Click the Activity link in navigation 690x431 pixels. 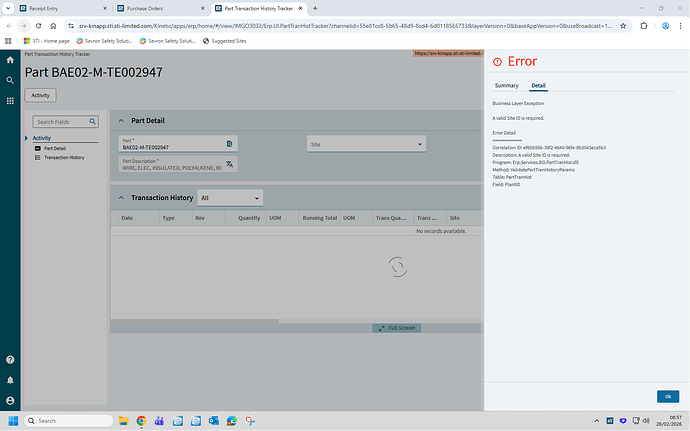point(42,138)
